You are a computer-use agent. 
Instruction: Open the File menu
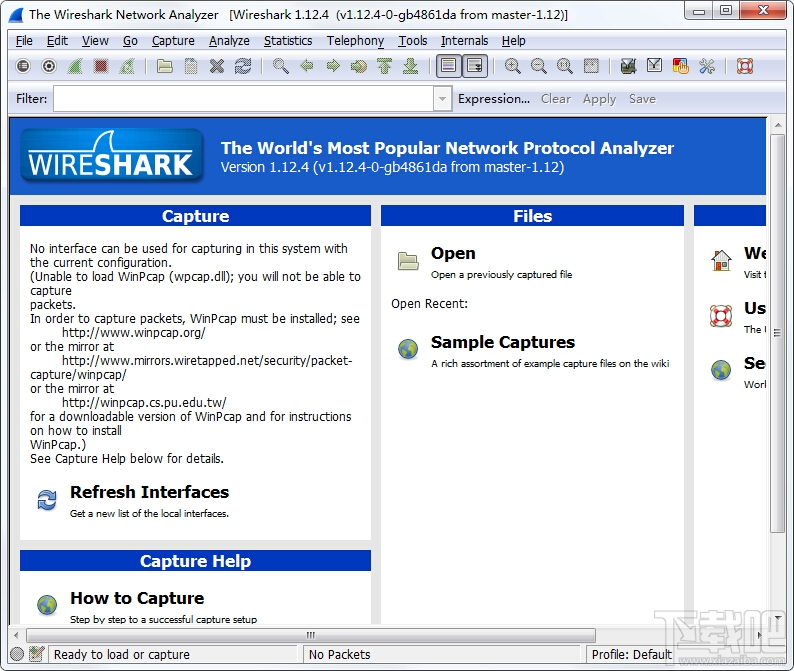24,41
